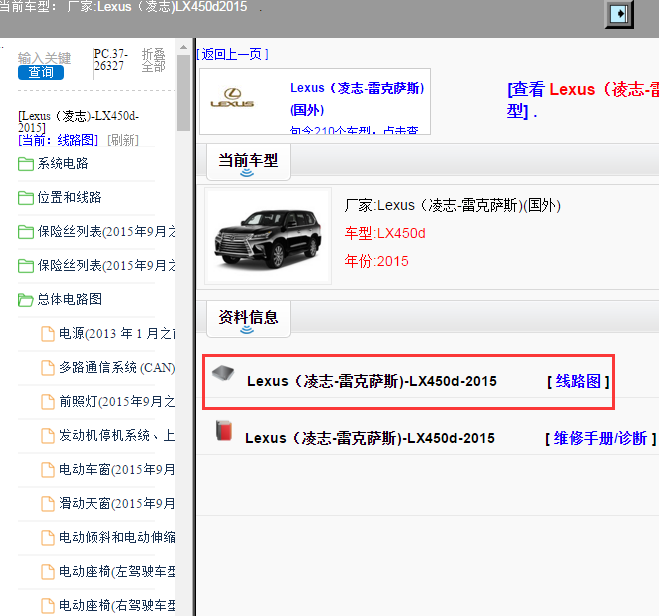Open 前照灯(2015年9月 document label
Image resolution: width=659 pixels, height=616 pixels.
point(117,401)
